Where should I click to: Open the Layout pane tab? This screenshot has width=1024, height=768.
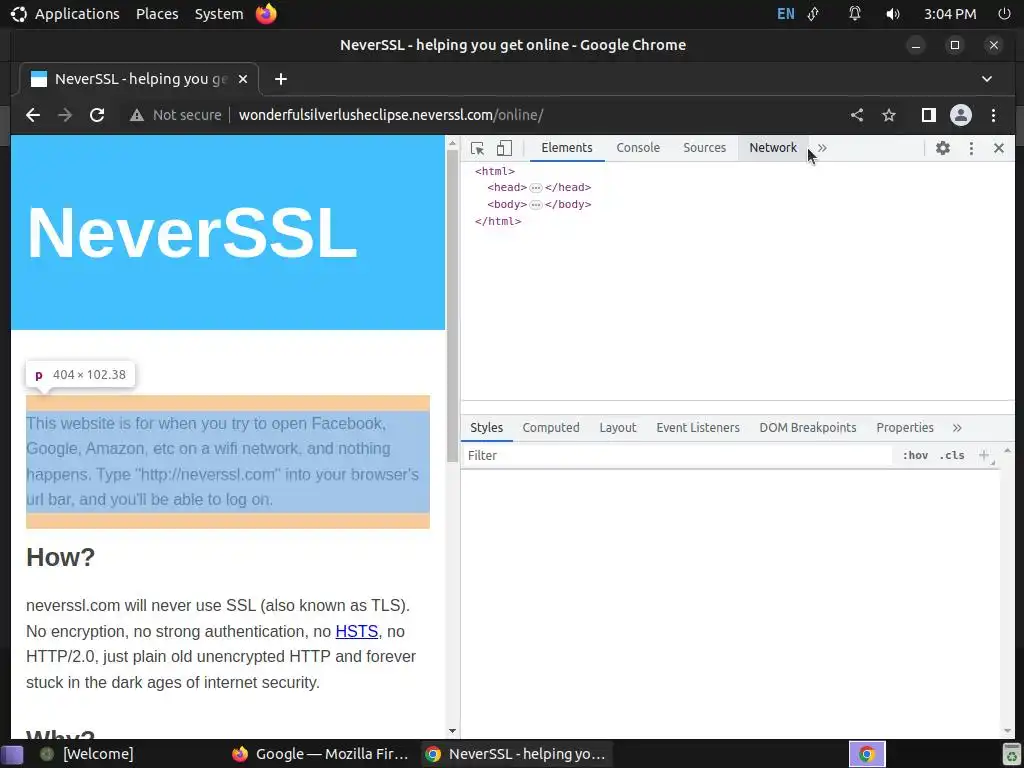pos(618,428)
